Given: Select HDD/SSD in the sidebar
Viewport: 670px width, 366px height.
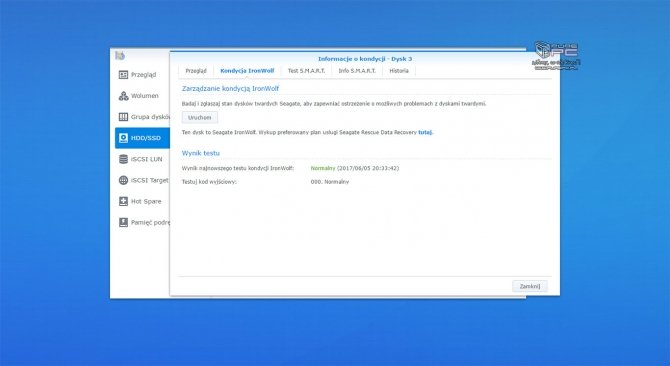Looking at the screenshot, I should point(142,138).
